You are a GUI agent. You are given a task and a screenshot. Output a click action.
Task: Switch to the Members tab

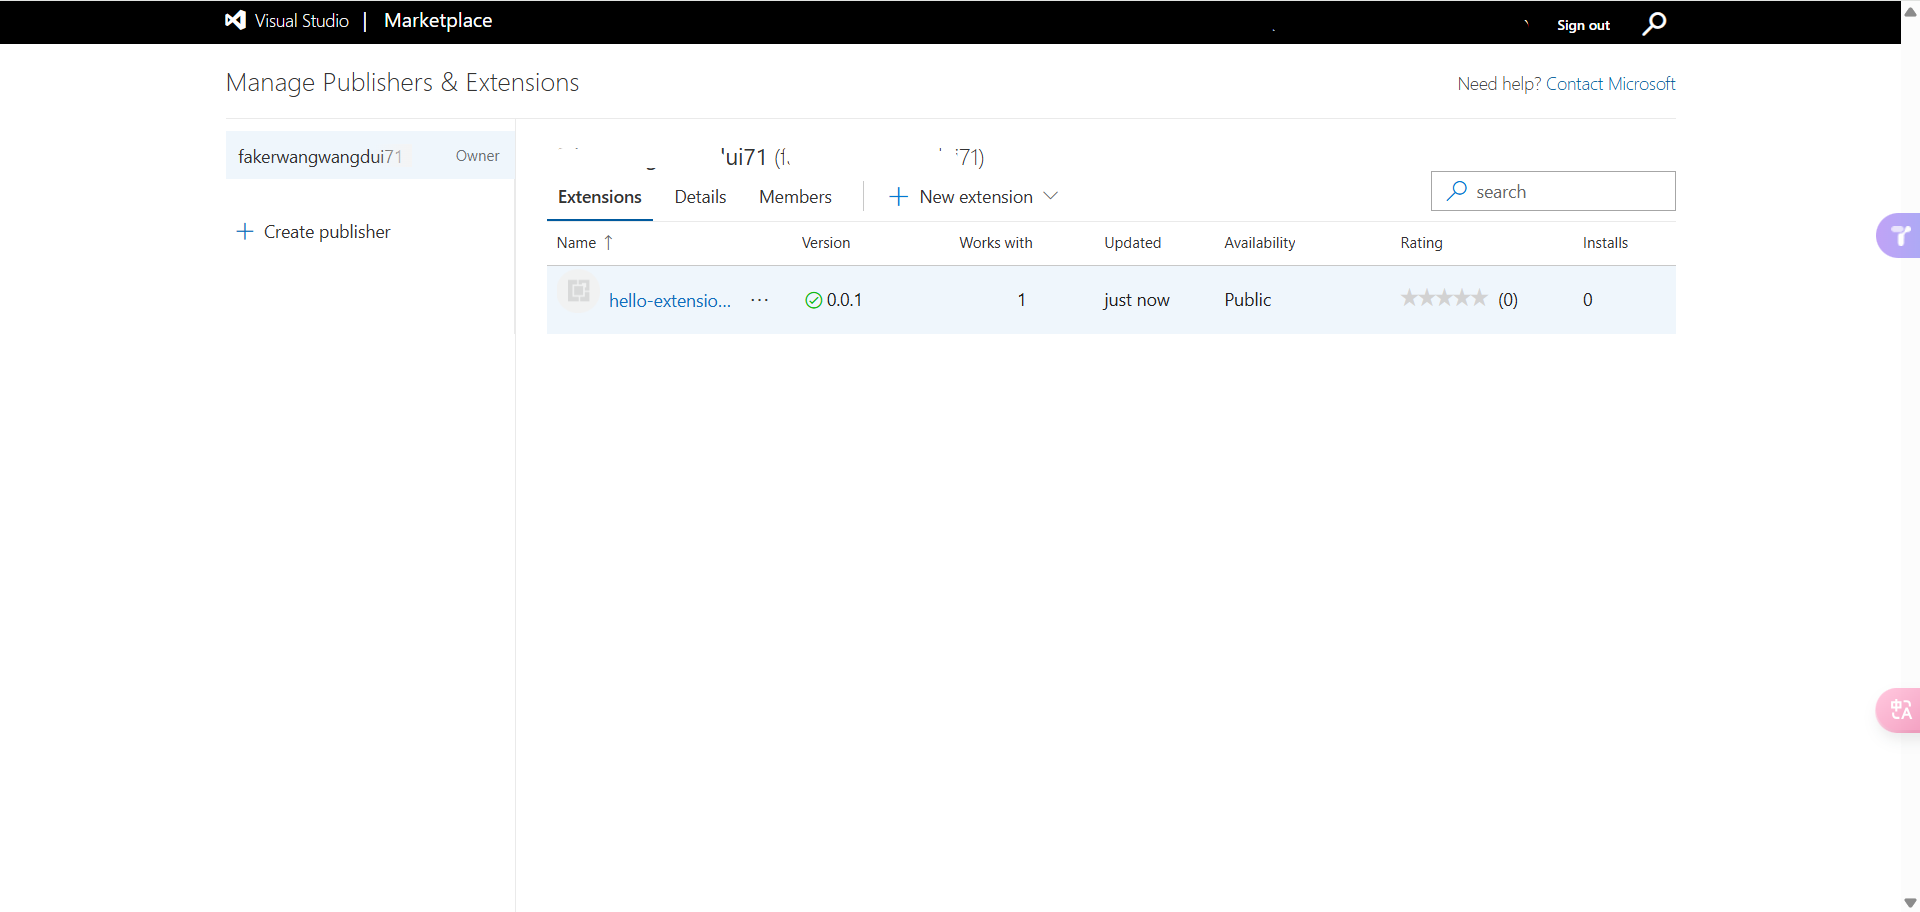coord(795,197)
